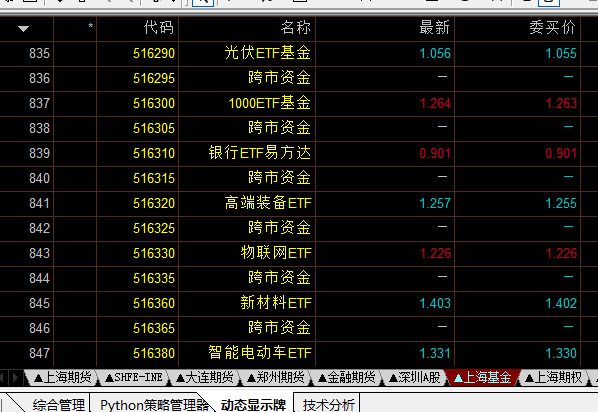Click the market tabs scroll-right arrow
Screen dimensions: 598x412
click(x=16, y=378)
